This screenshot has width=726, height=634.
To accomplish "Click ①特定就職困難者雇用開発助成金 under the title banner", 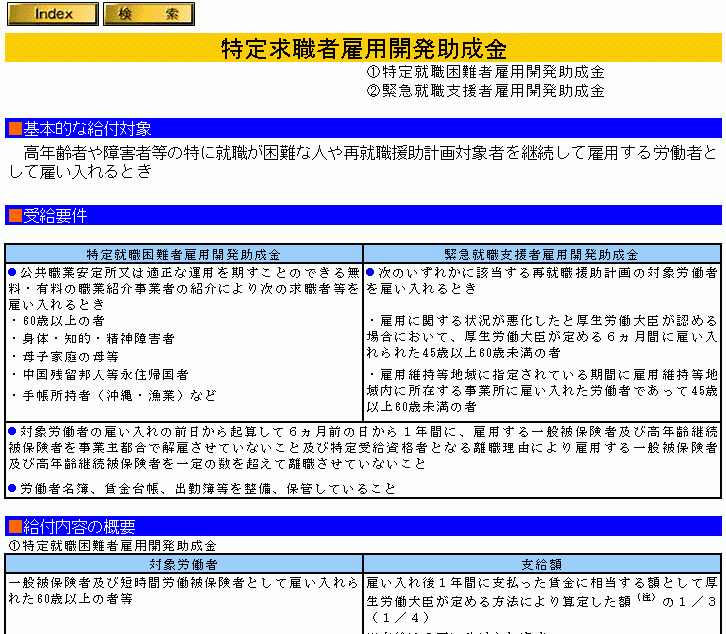I will click(485, 72).
